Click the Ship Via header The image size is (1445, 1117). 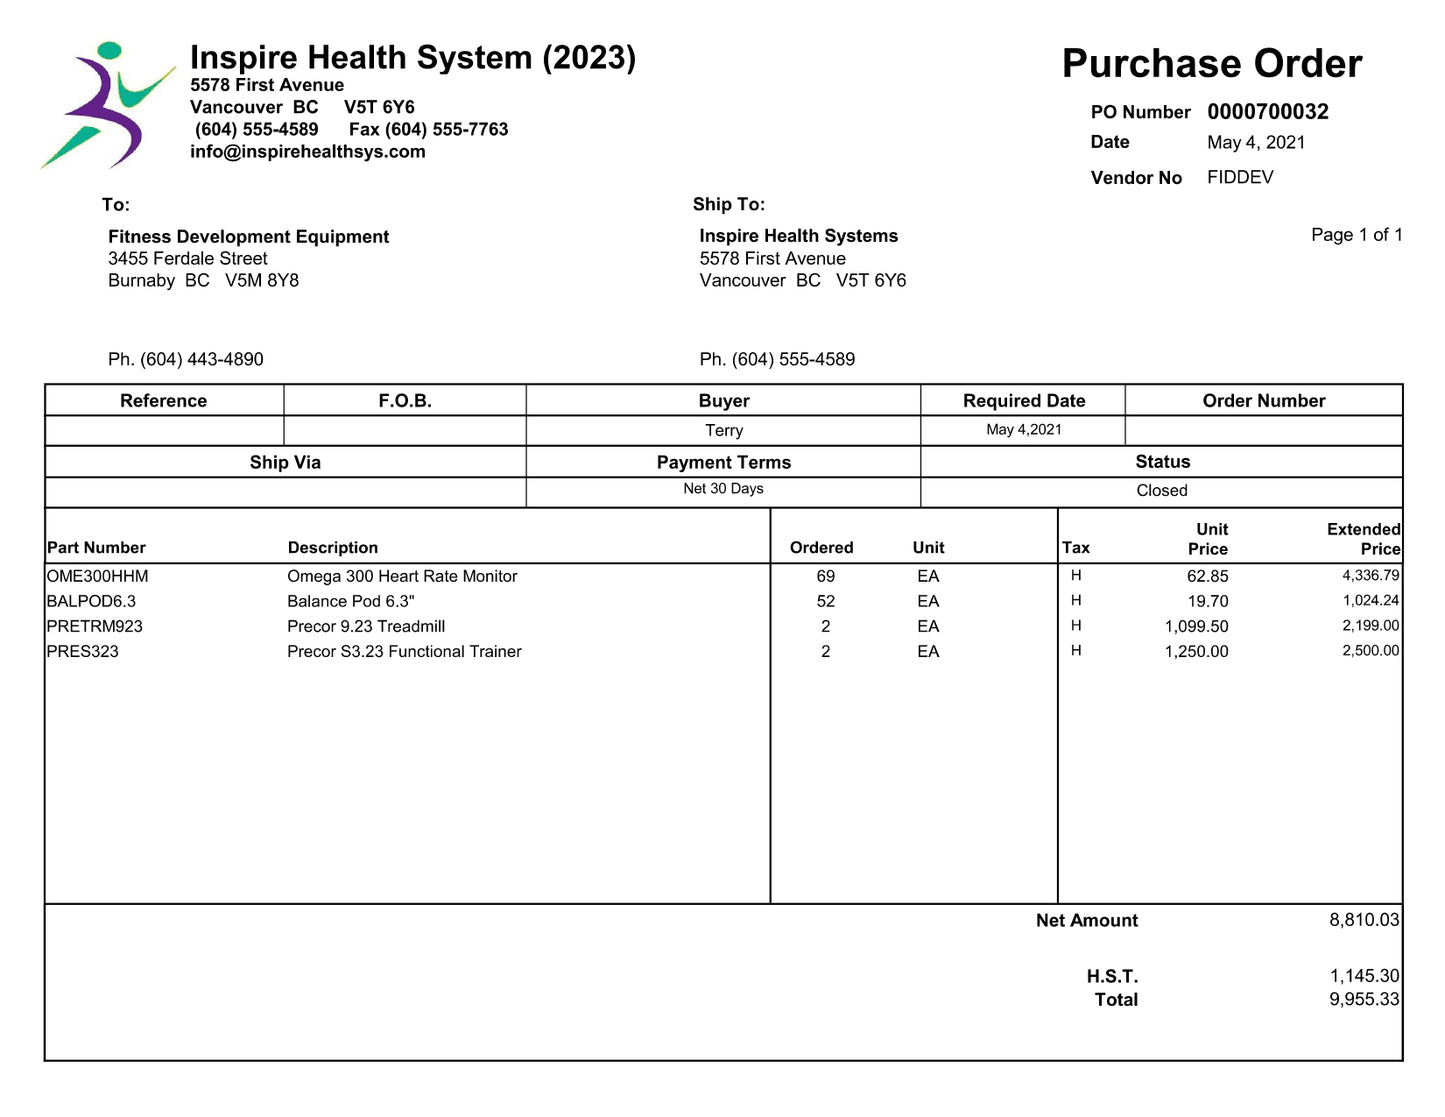(x=285, y=463)
